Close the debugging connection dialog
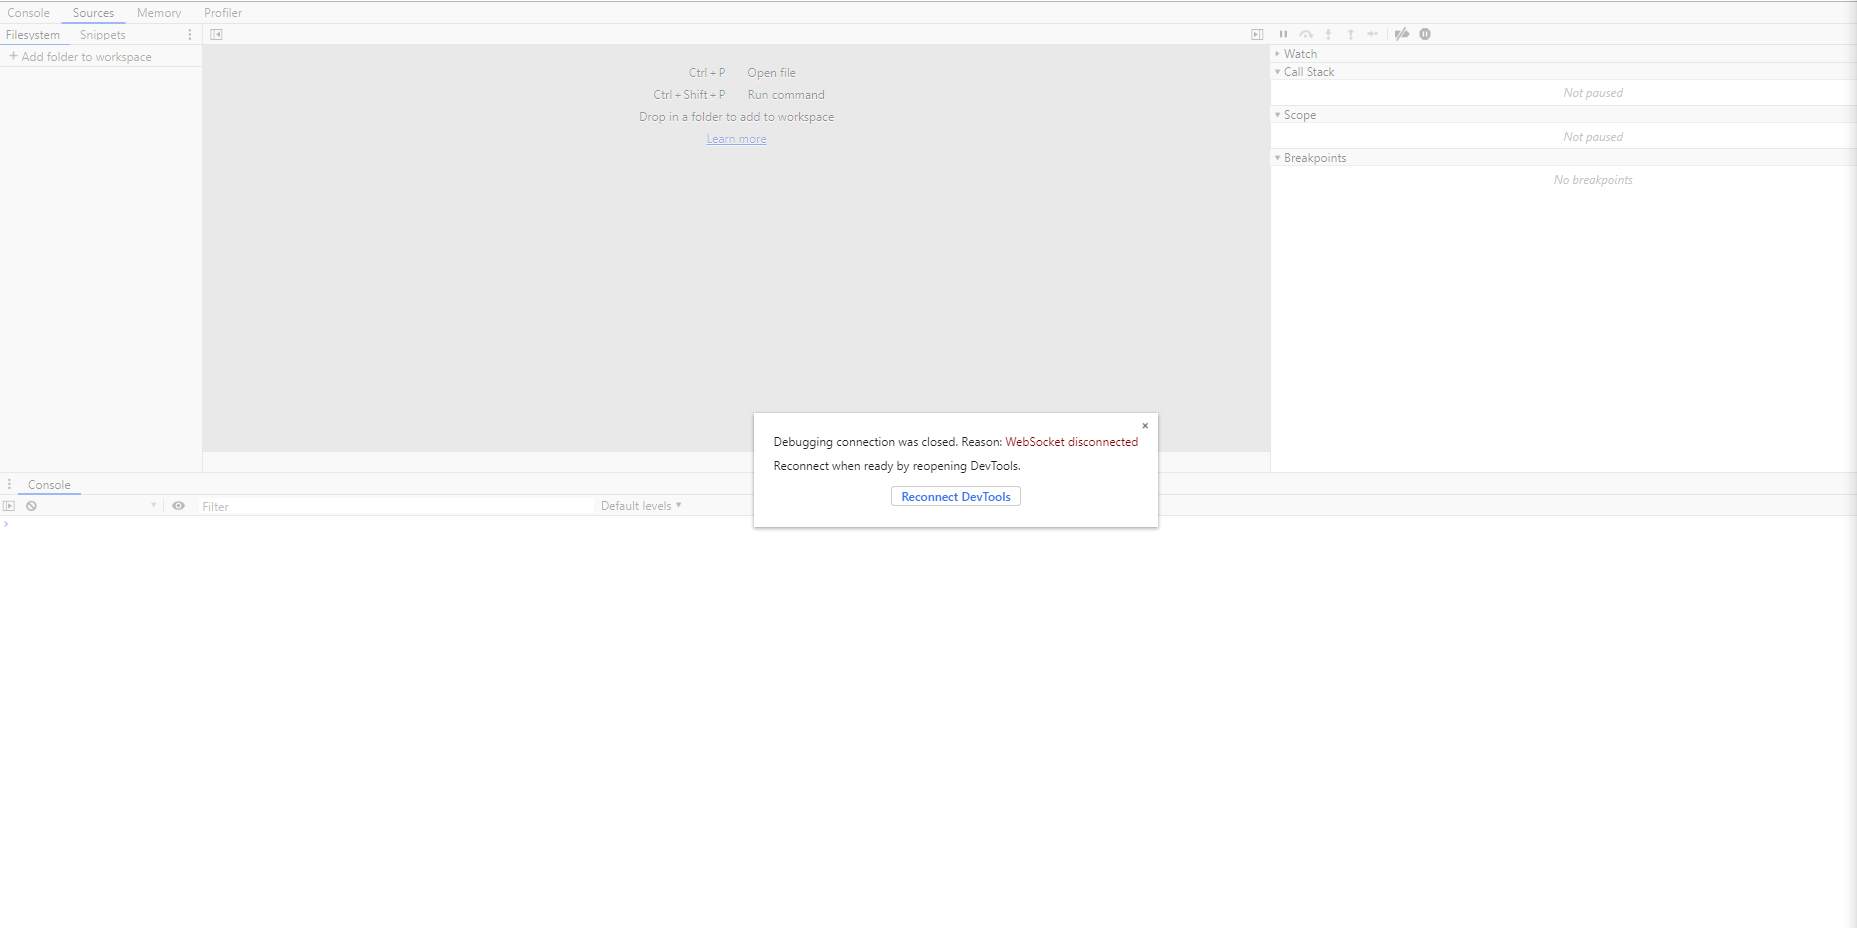 [x=1145, y=426]
